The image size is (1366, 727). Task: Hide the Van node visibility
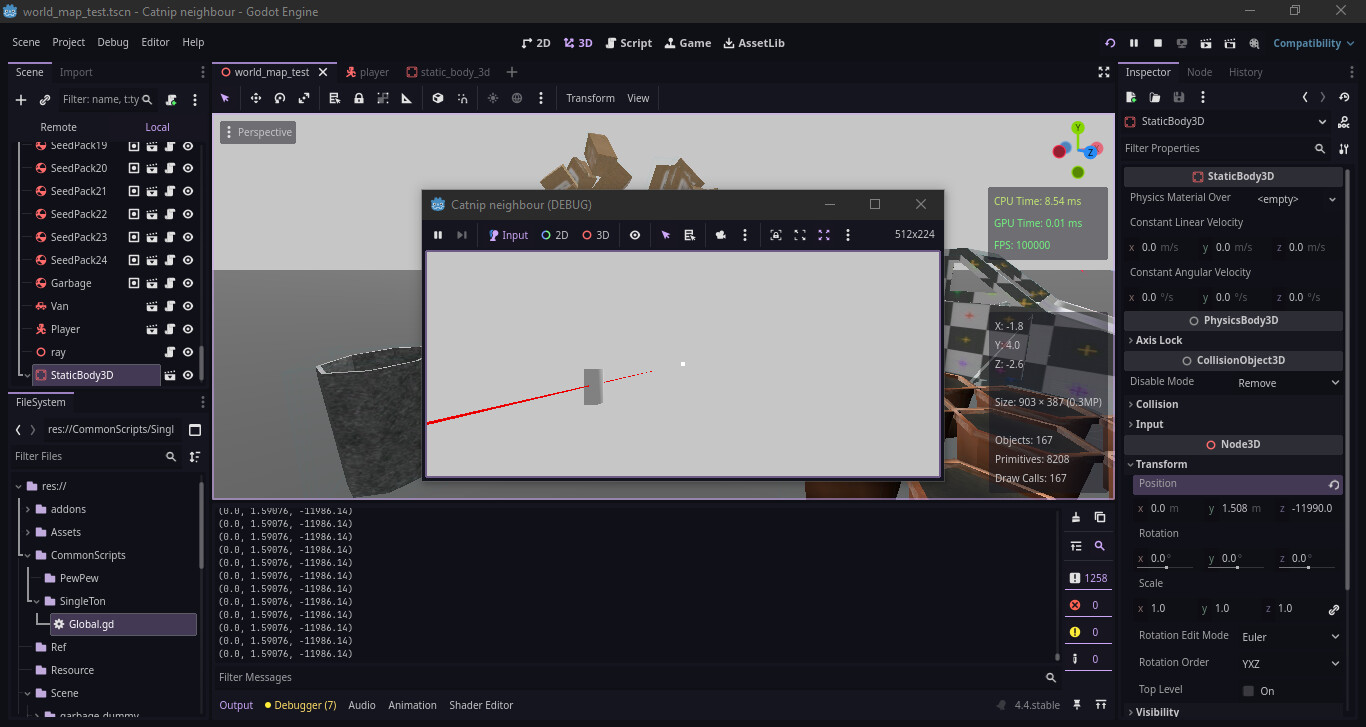[188, 306]
